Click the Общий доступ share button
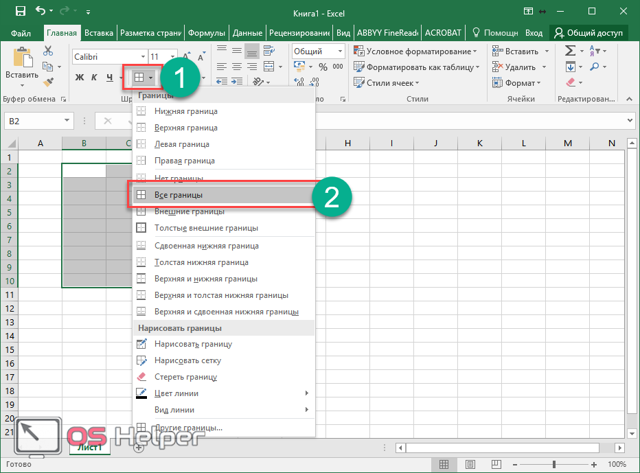640x473 pixels. pos(588,33)
